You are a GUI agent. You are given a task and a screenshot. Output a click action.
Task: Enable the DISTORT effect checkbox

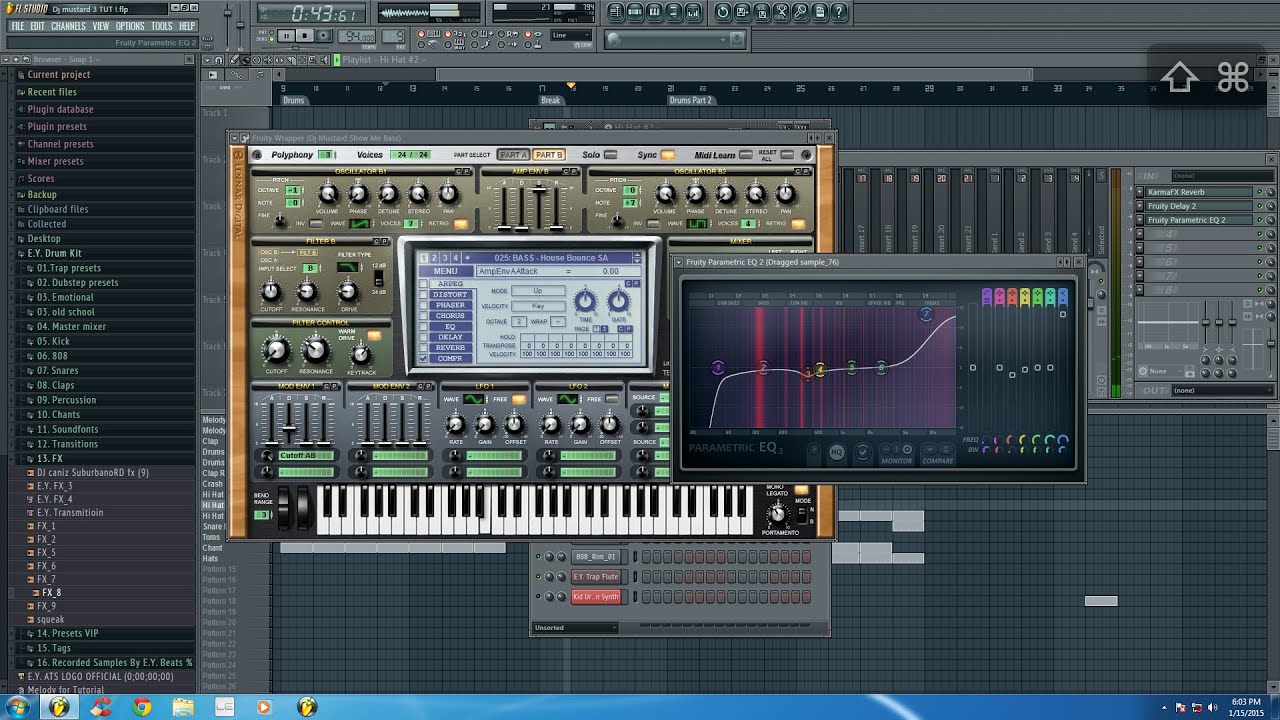423,295
